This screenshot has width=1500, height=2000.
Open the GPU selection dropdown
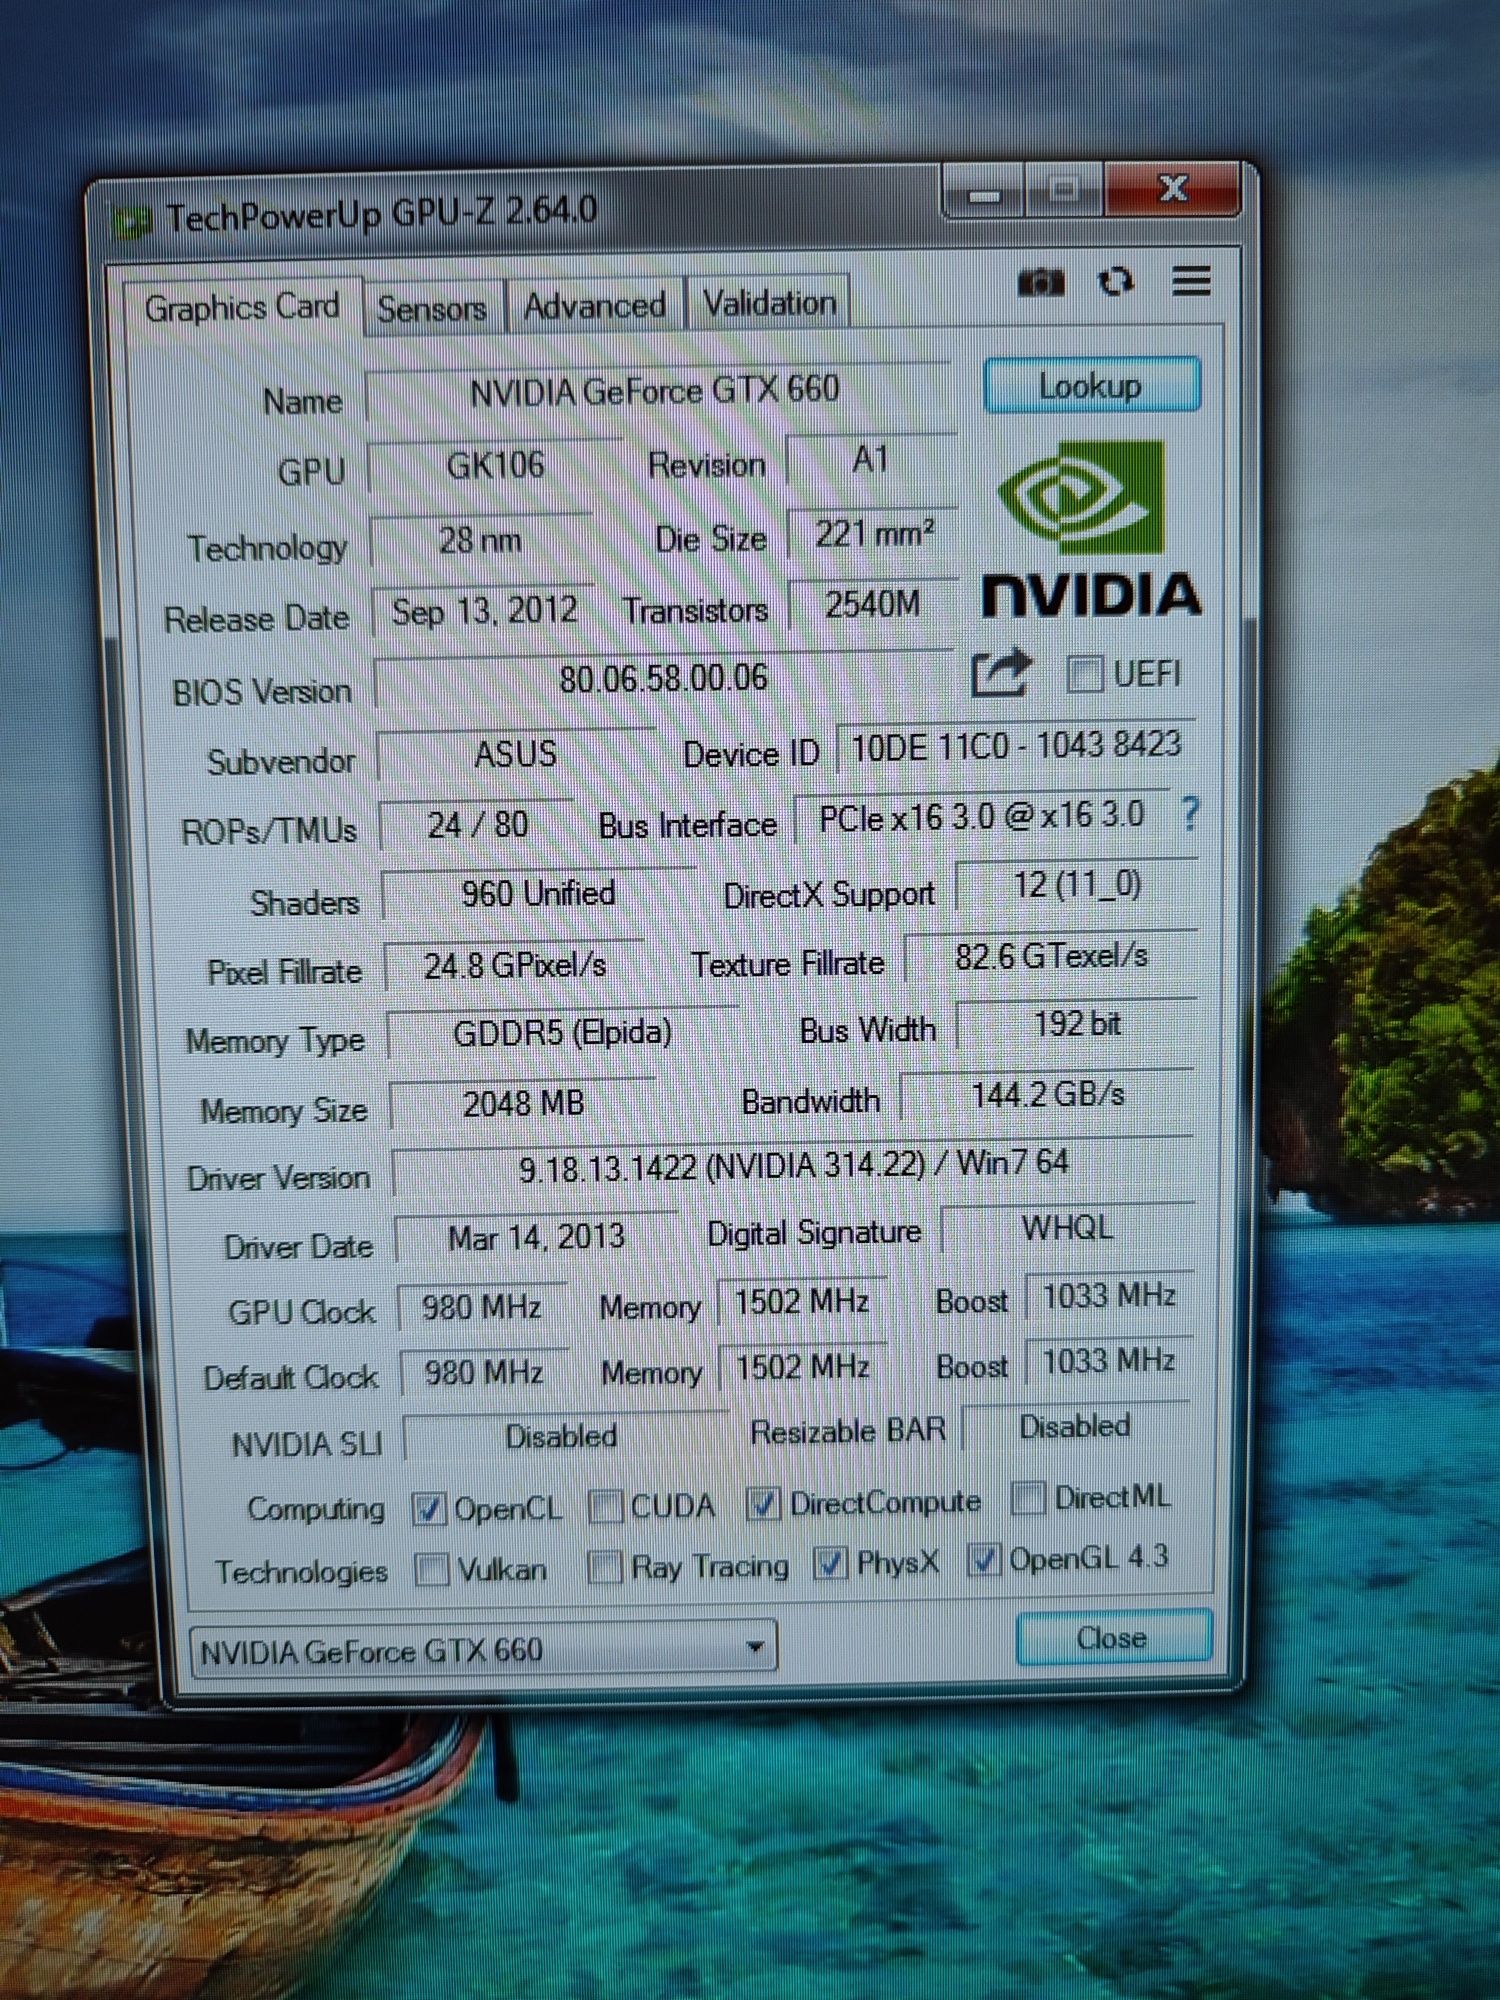point(483,1649)
